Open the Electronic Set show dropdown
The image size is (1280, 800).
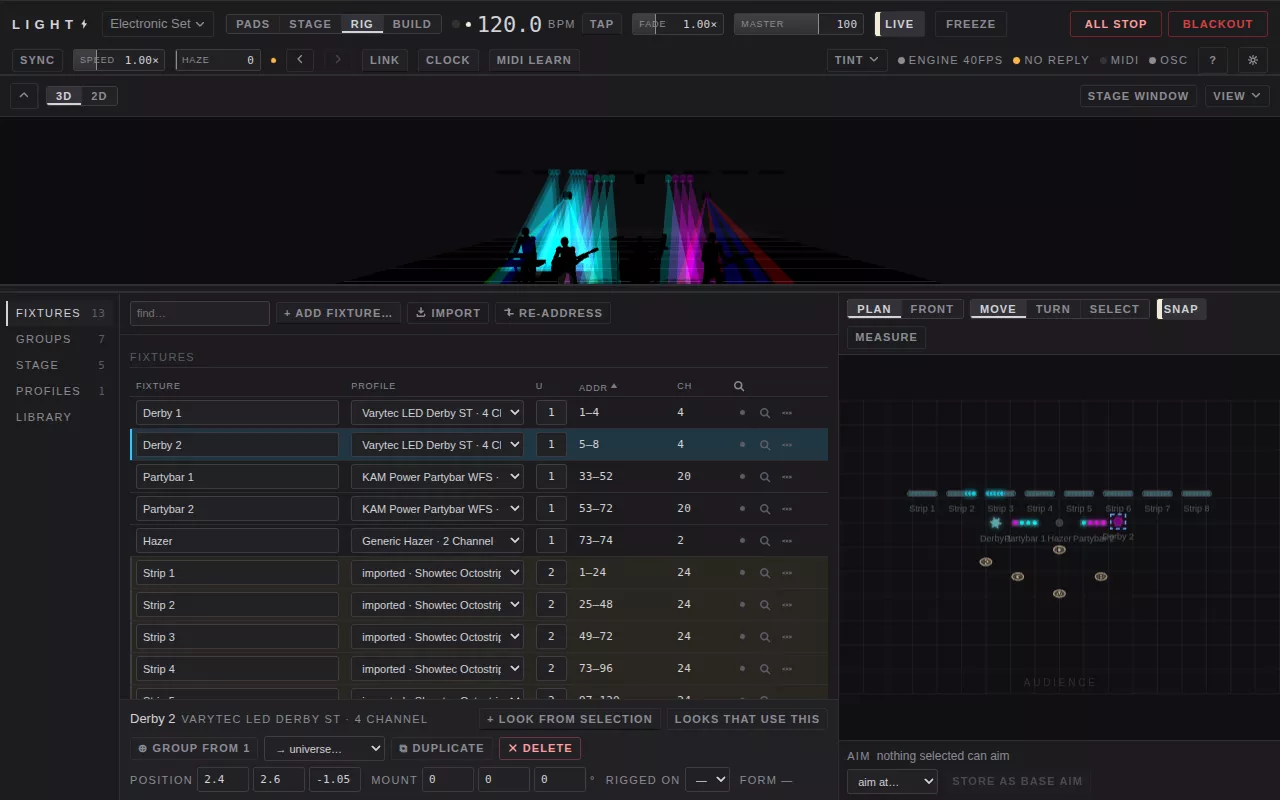(158, 24)
